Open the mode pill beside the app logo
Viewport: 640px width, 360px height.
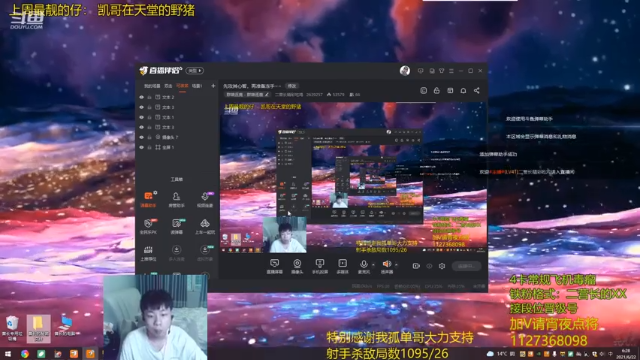point(195,71)
